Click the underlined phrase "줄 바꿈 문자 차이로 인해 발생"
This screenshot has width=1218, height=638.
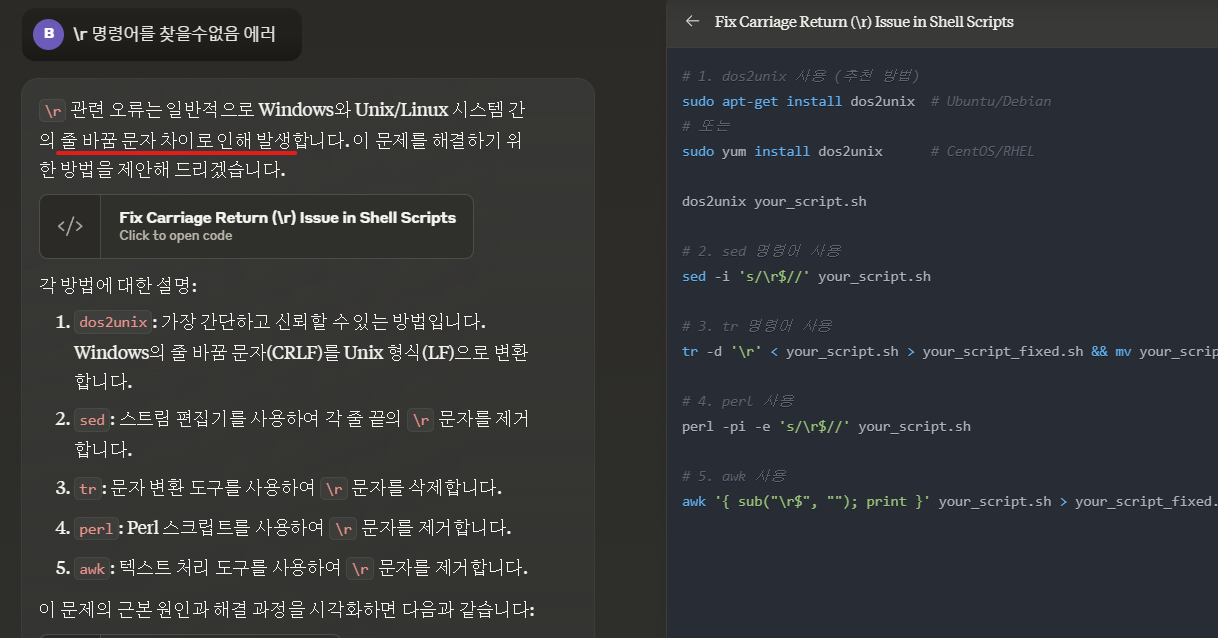176,140
